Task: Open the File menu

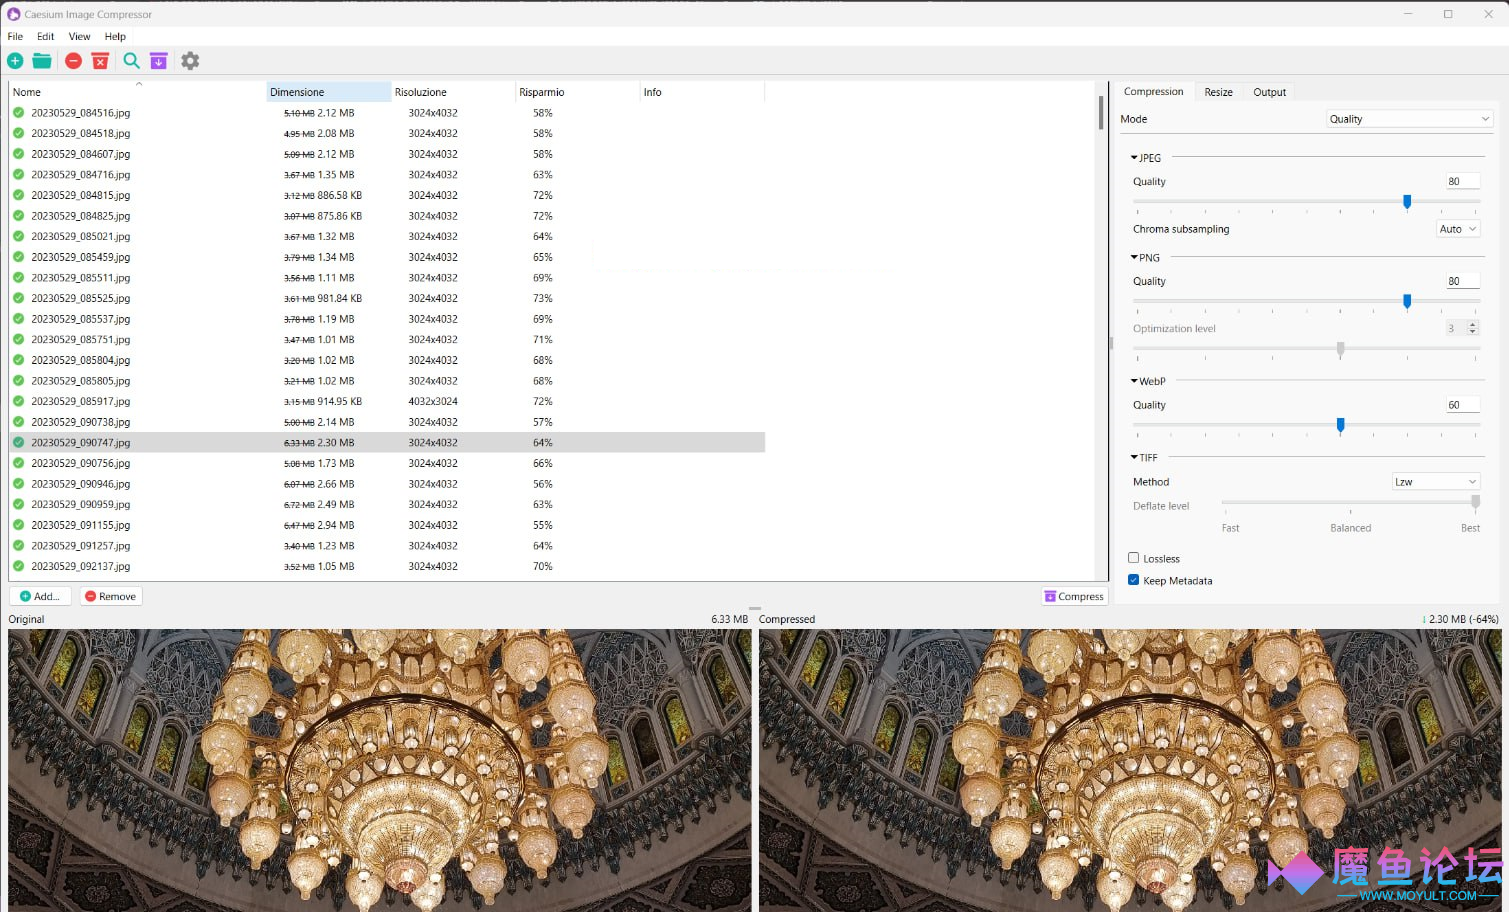Action: coord(15,36)
